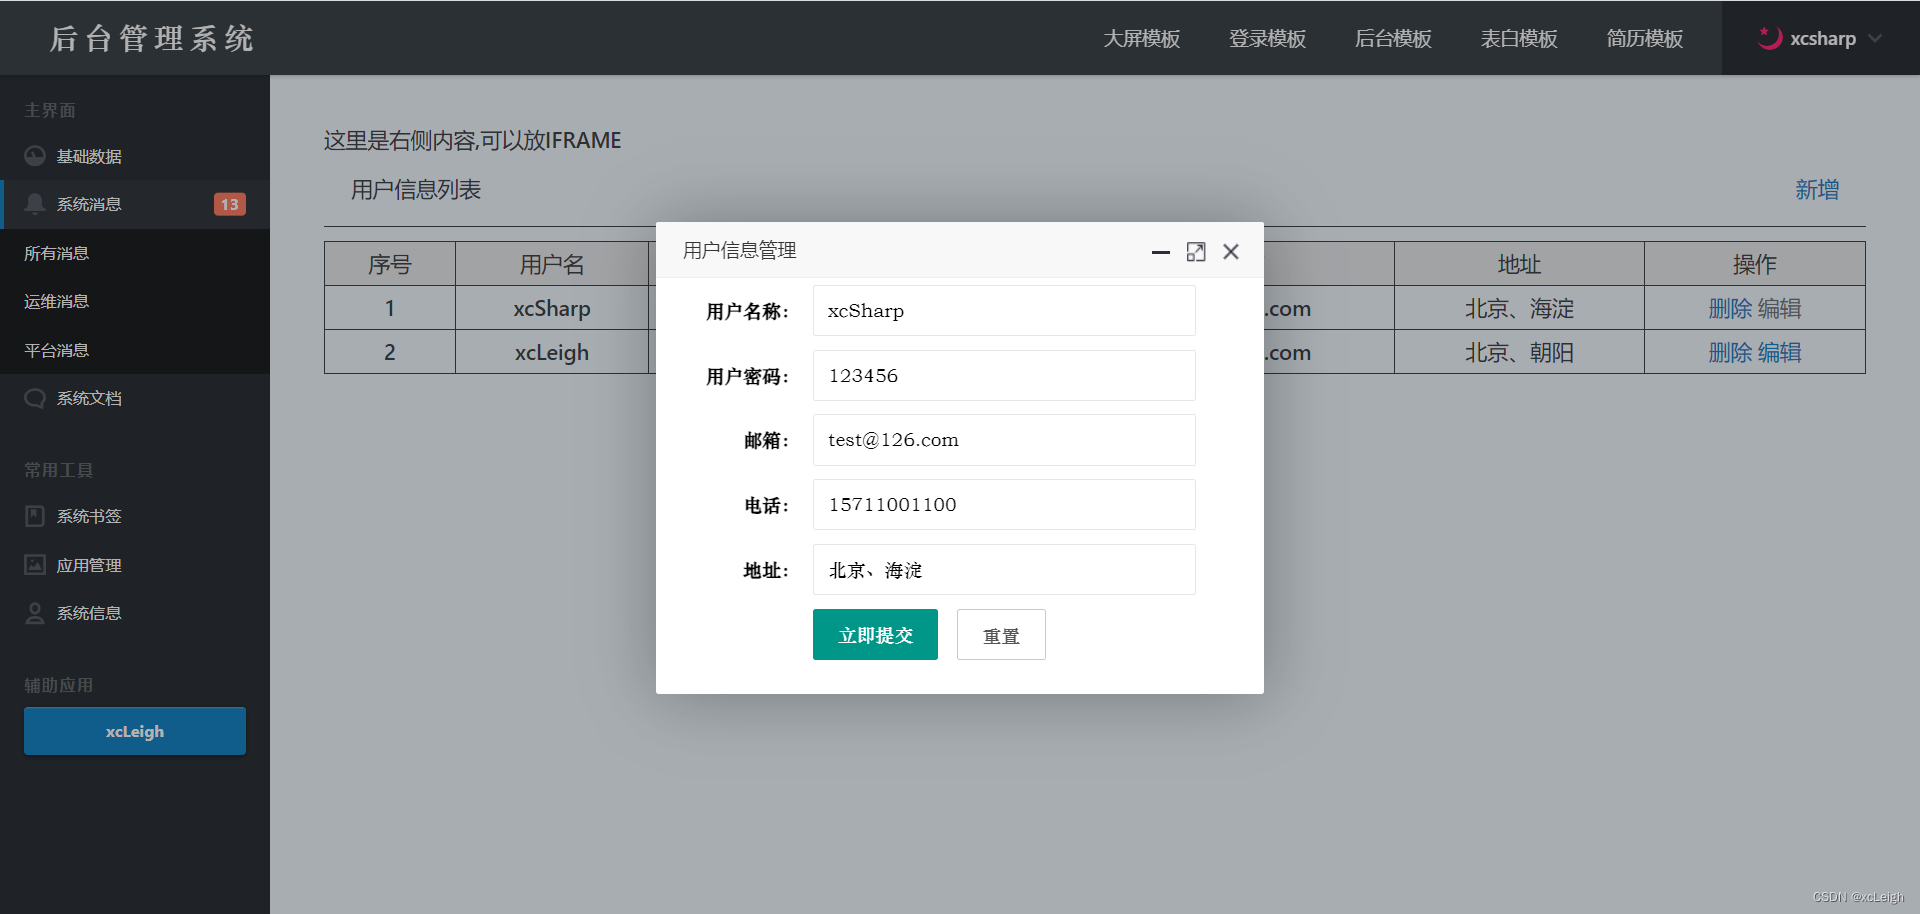Close the 用户信息管理 dialog
This screenshot has width=1920, height=914.
[1231, 252]
